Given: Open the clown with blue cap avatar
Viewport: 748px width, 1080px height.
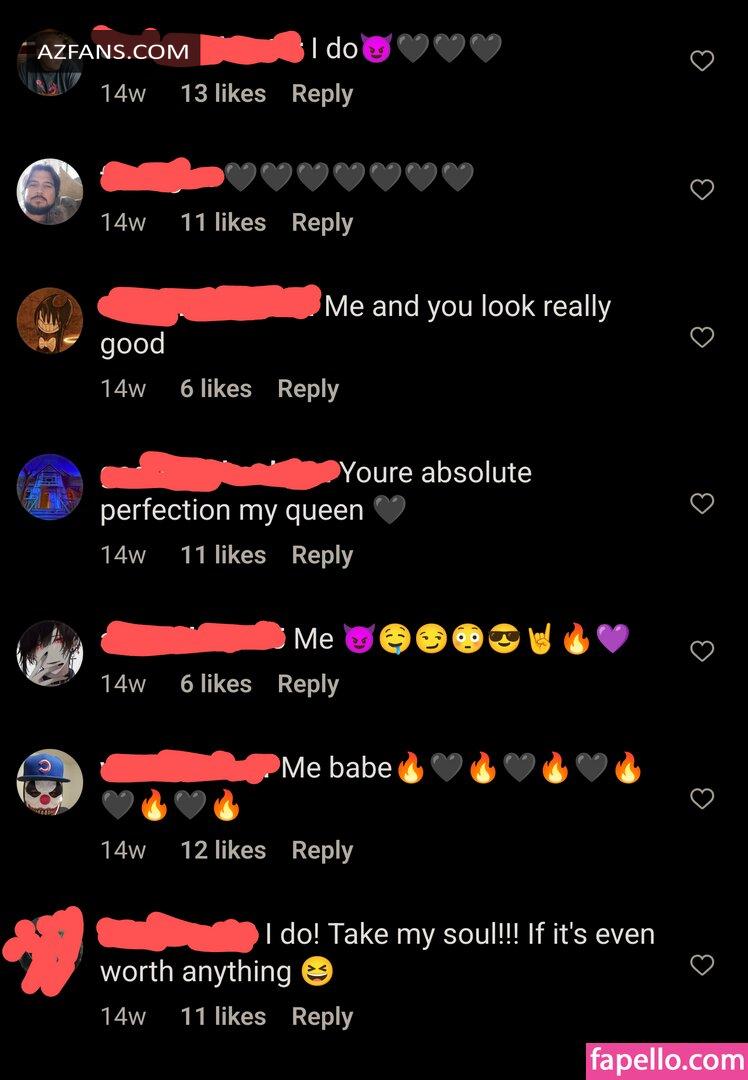Looking at the screenshot, I should (50, 782).
